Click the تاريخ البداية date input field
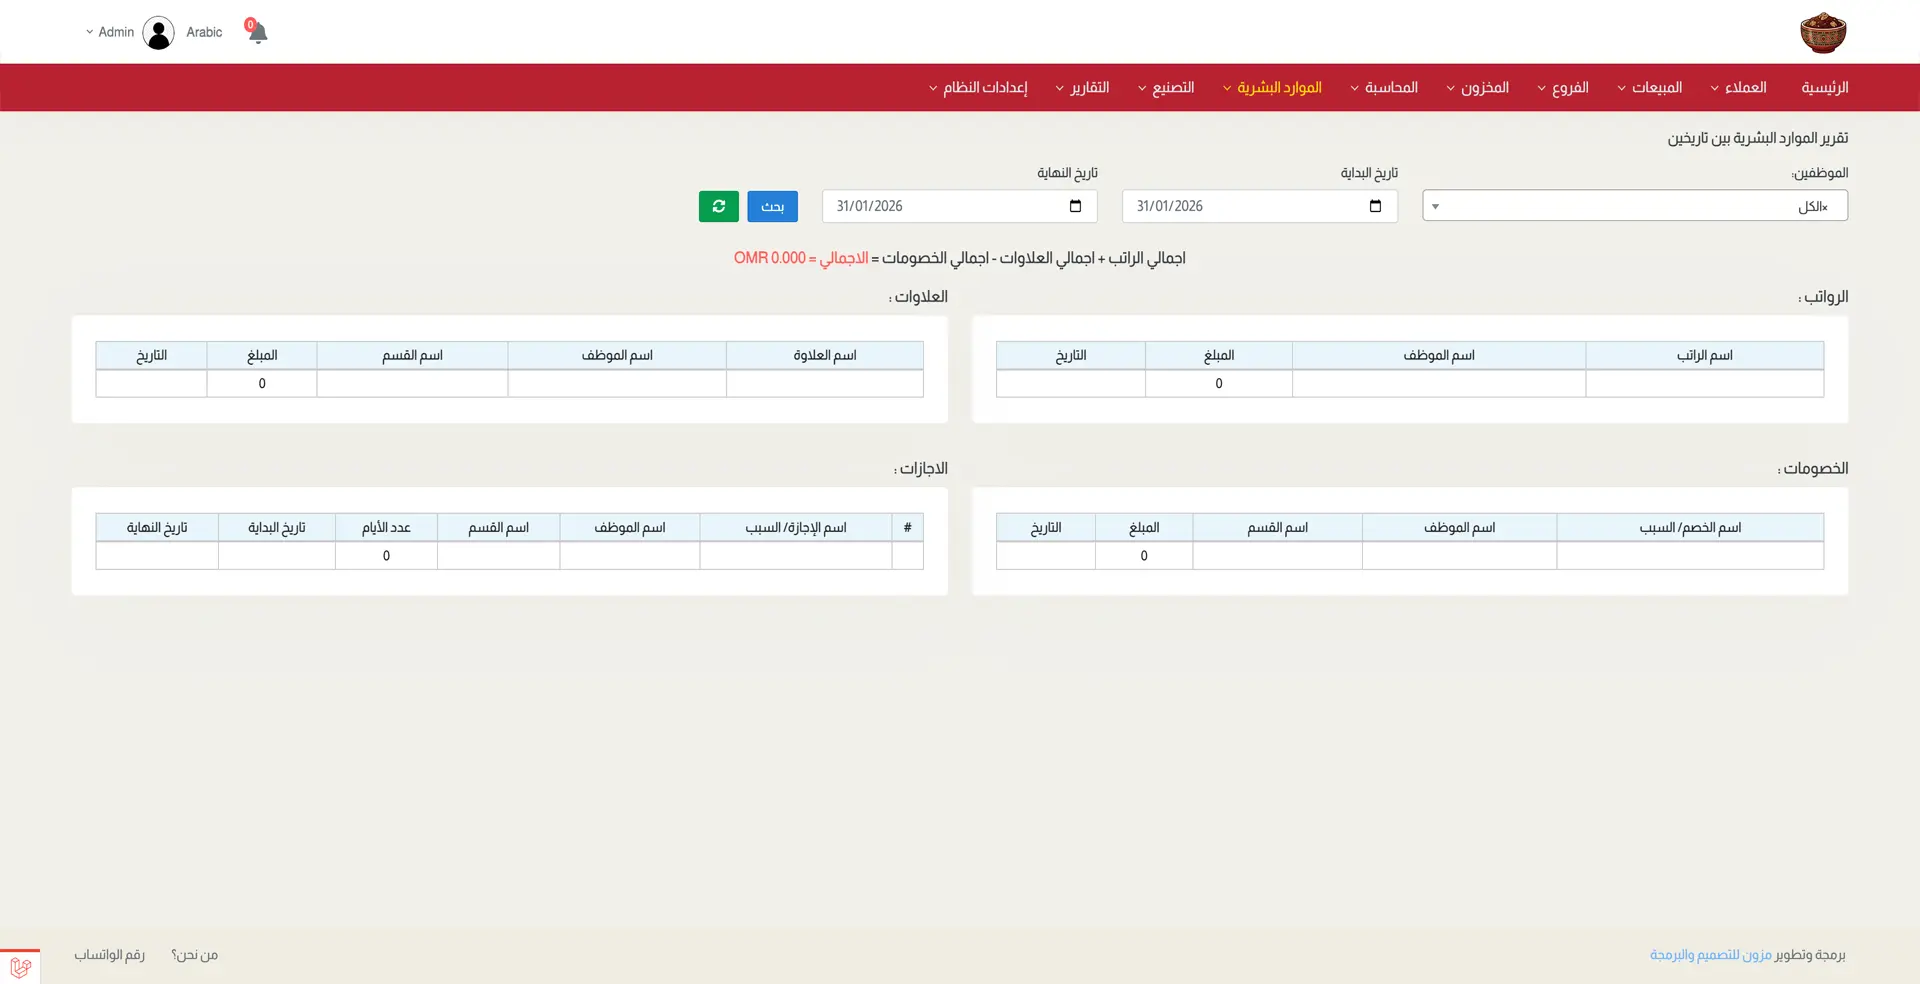 pos(1245,206)
